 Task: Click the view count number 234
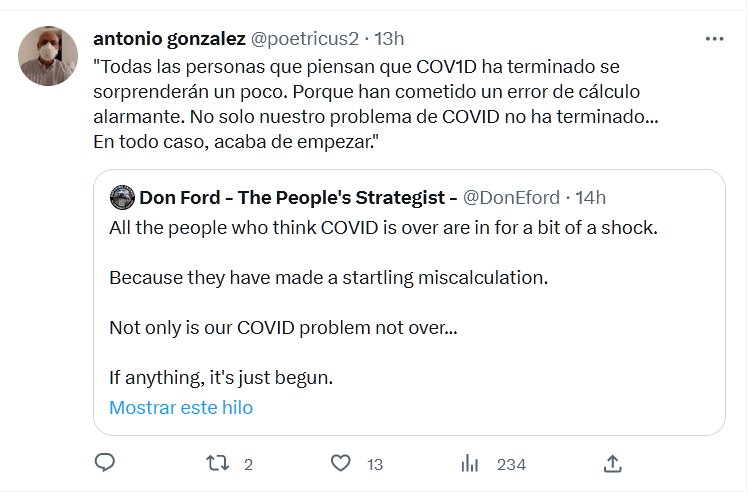(511, 464)
